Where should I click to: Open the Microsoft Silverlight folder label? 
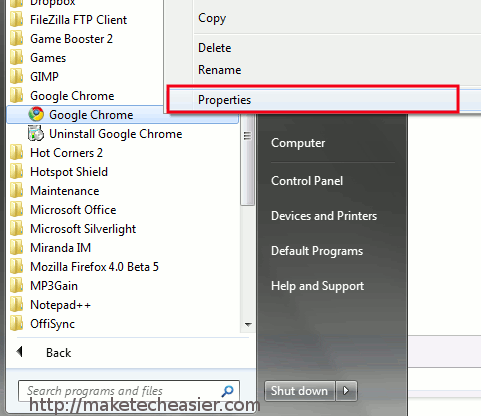[x=83, y=229]
